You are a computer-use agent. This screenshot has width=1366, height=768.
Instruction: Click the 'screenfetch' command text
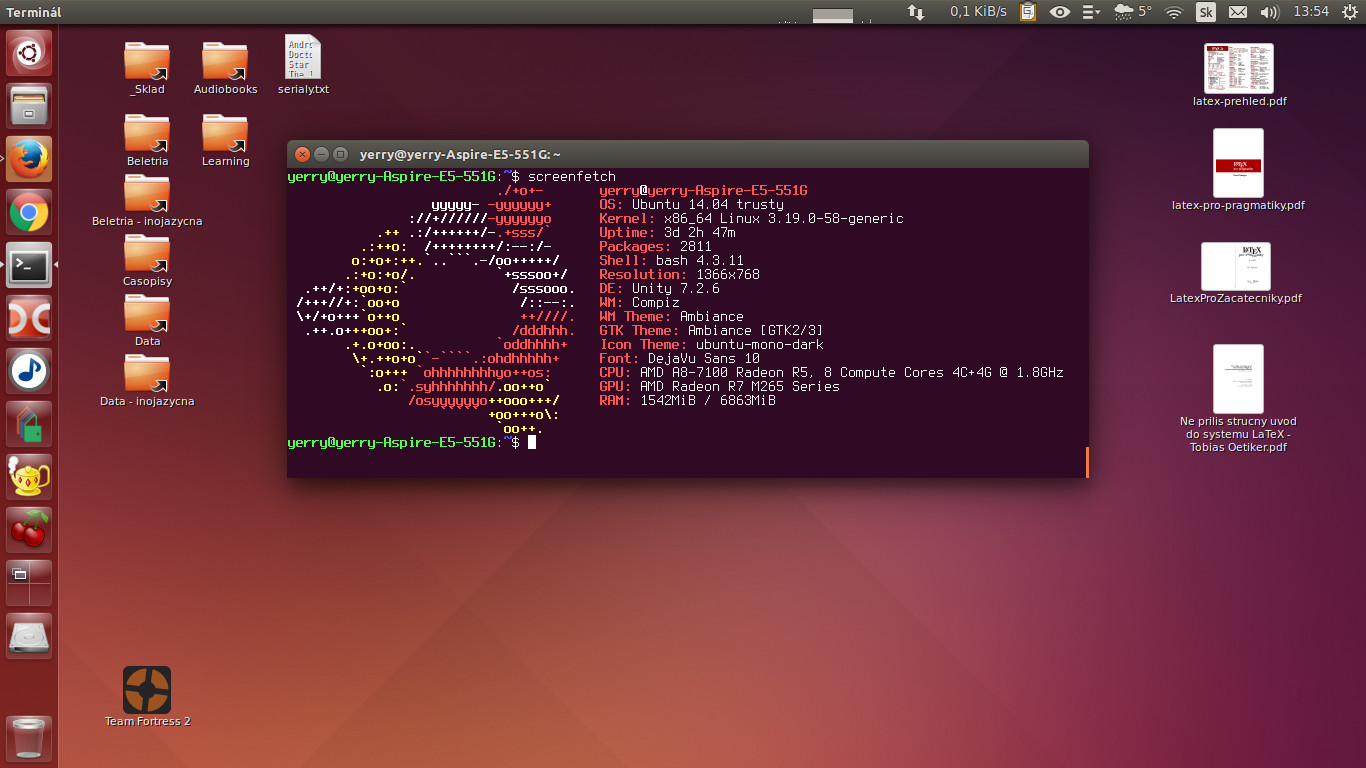(572, 176)
